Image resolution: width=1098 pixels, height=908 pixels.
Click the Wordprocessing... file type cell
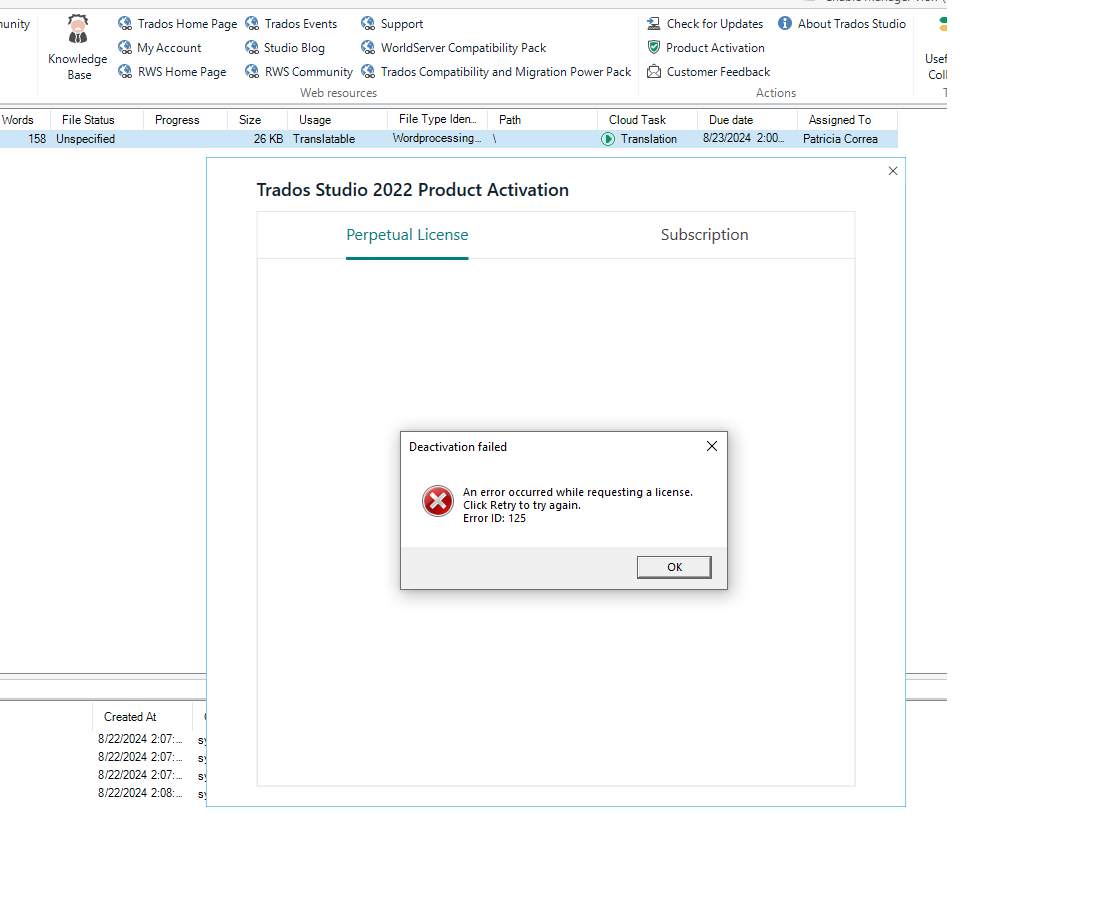click(x=437, y=138)
